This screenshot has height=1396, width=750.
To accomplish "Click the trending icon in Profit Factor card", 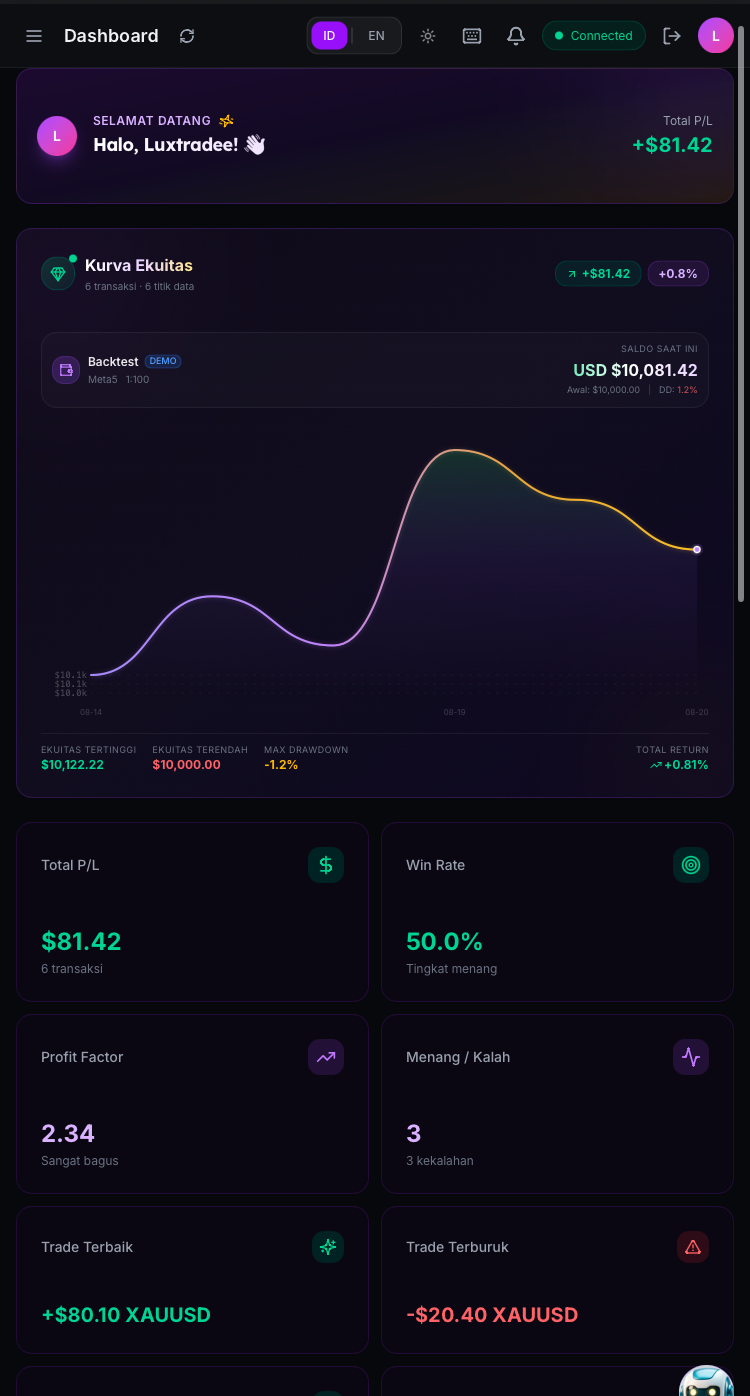I will click(x=326, y=1057).
